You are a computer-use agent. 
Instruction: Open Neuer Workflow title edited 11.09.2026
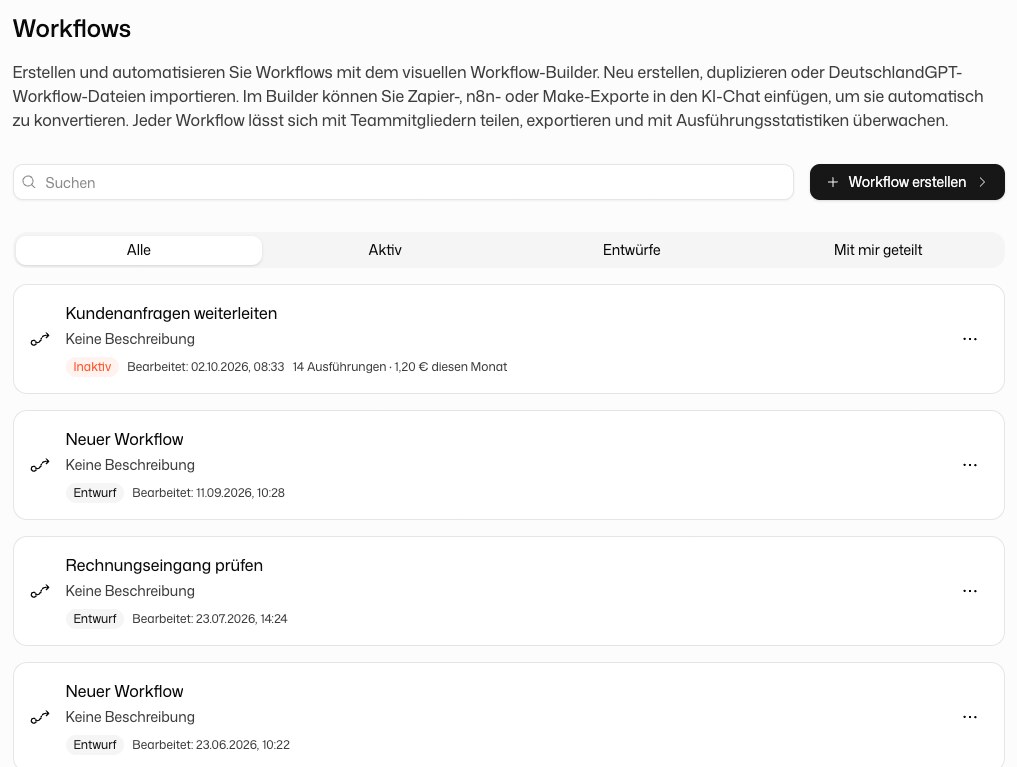pos(125,440)
